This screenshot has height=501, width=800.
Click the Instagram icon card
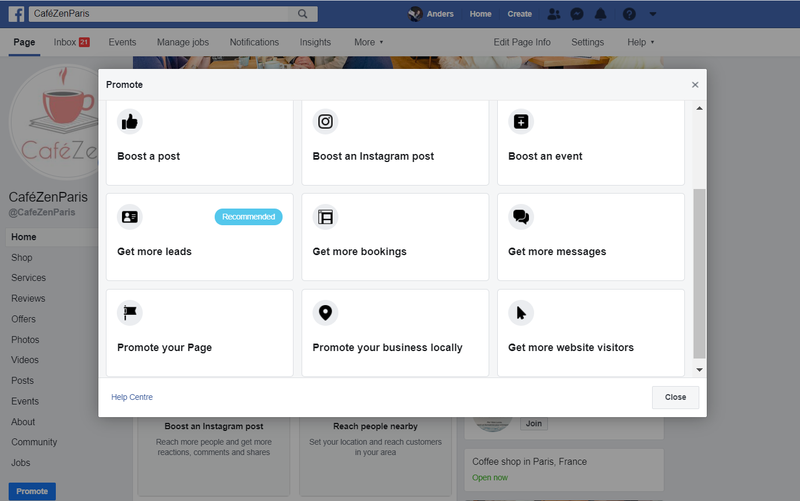click(325, 121)
